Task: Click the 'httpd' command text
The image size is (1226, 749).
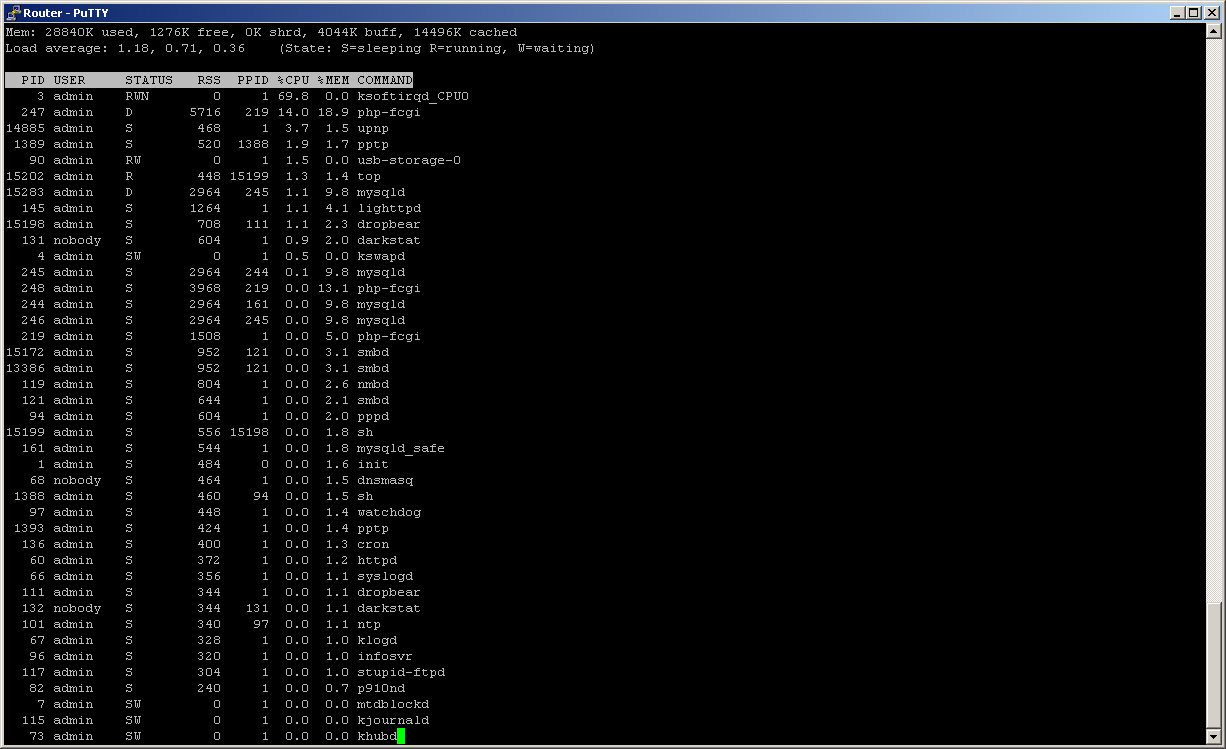Action: 377,560
